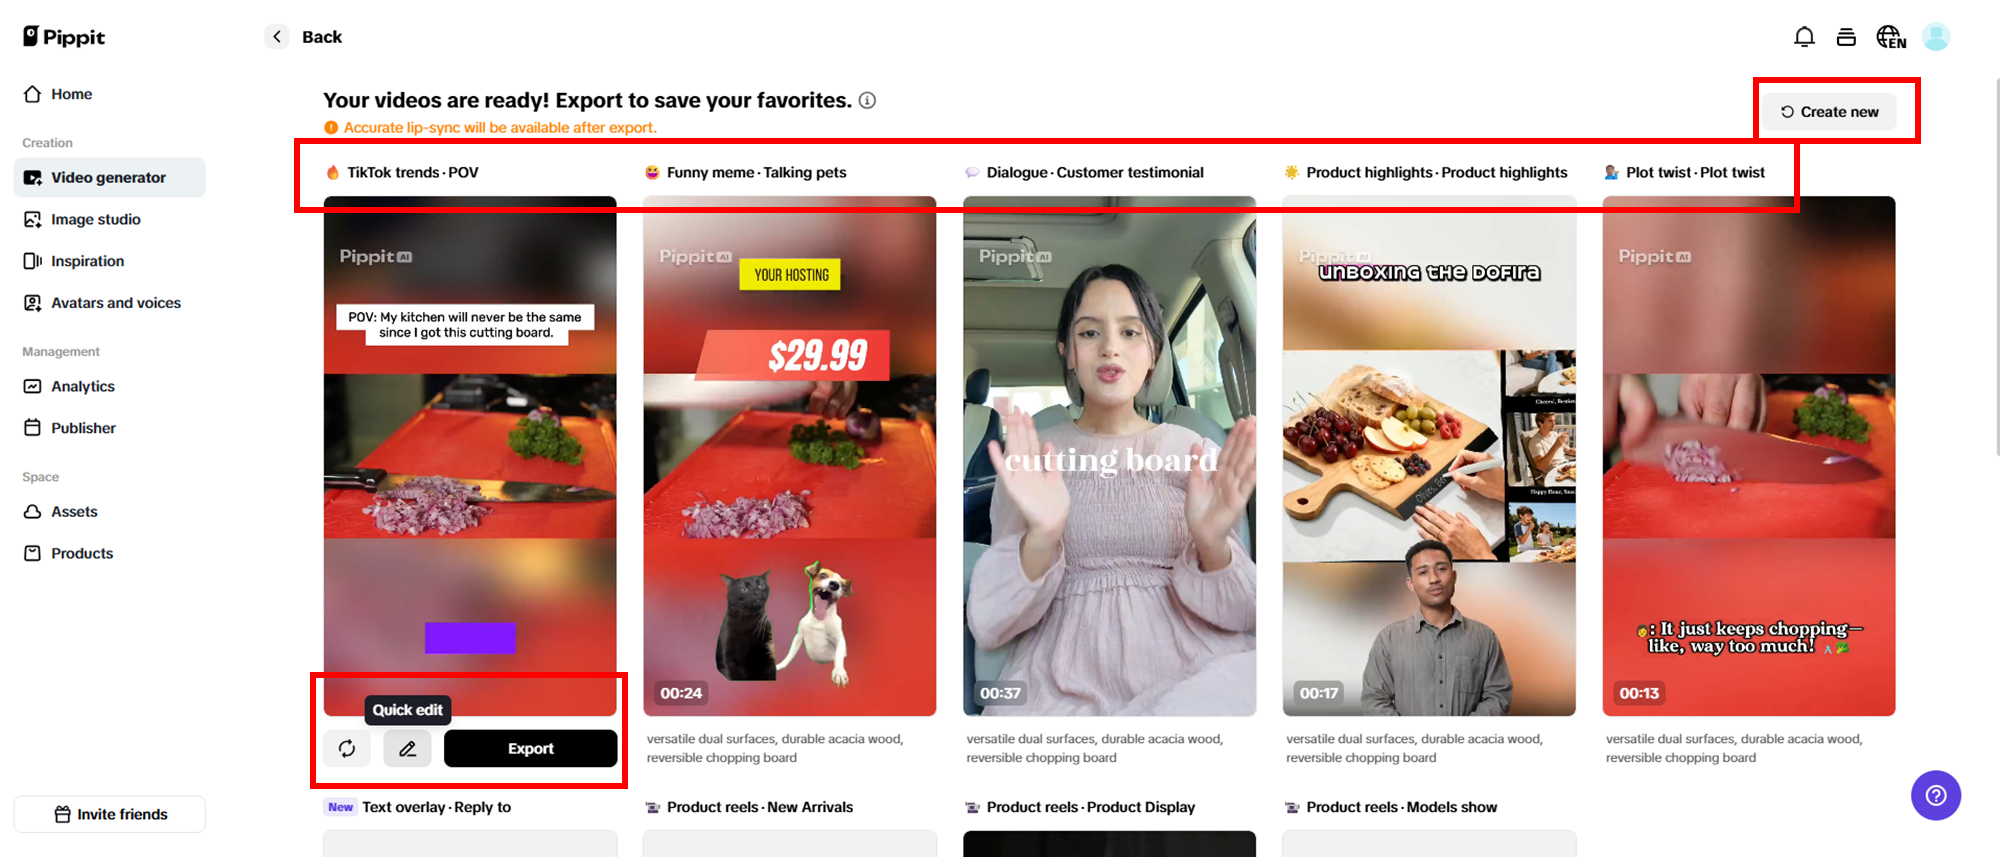This screenshot has height=857, width=2000.
Task: Click the 00:17 duration badge
Action: 1319,693
